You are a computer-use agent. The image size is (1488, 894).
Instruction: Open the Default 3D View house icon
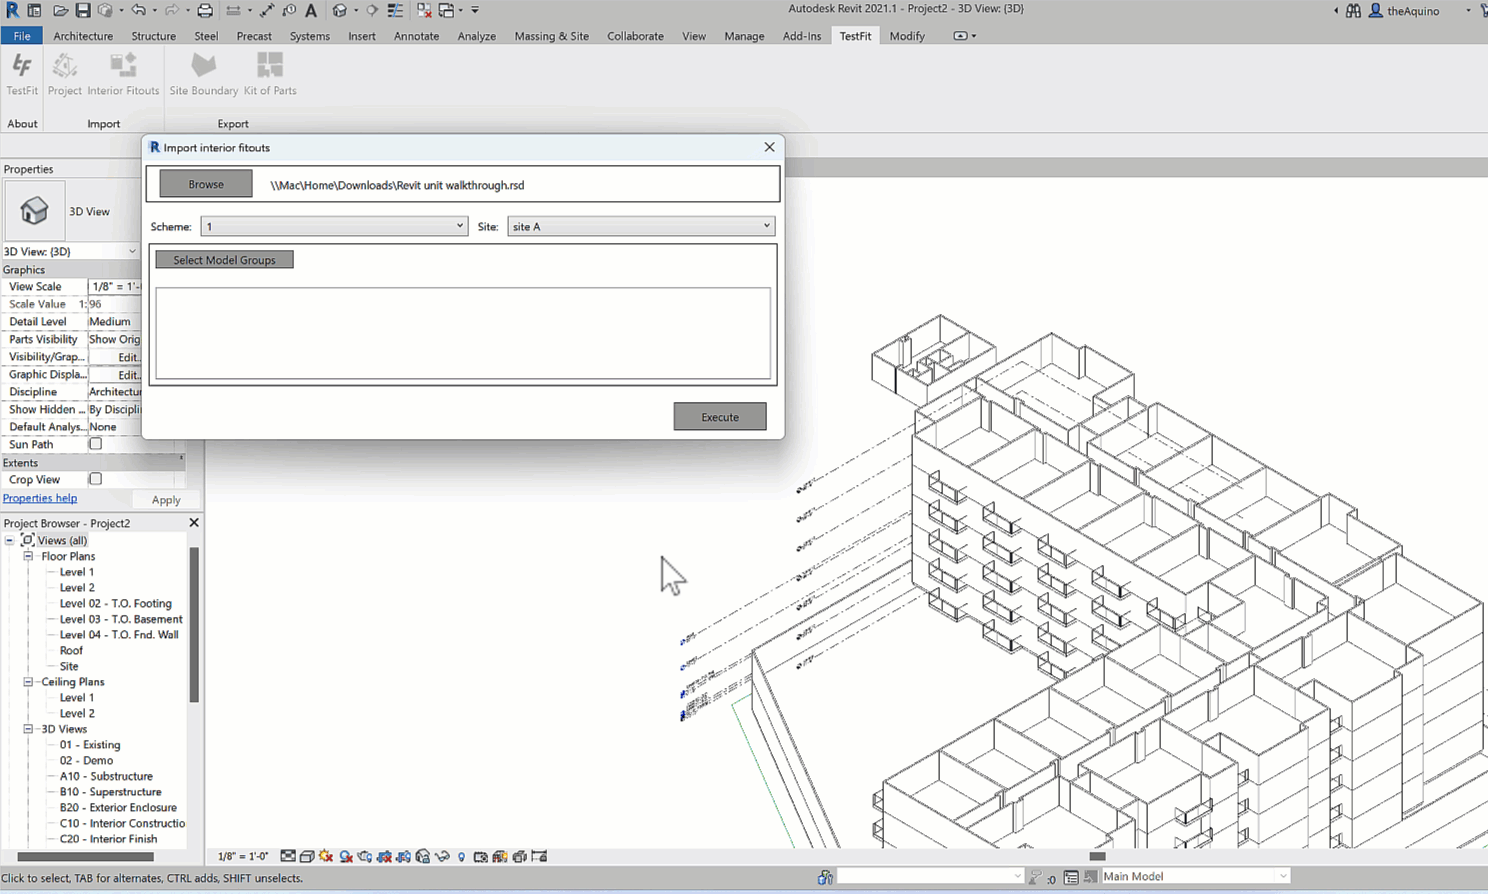pos(340,10)
